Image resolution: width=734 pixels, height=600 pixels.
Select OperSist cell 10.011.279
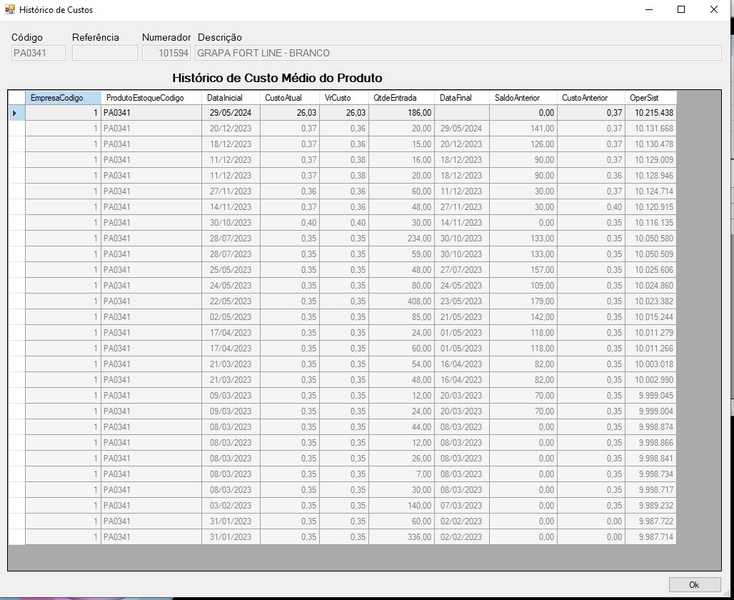pyautogui.click(x=651, y=333)
